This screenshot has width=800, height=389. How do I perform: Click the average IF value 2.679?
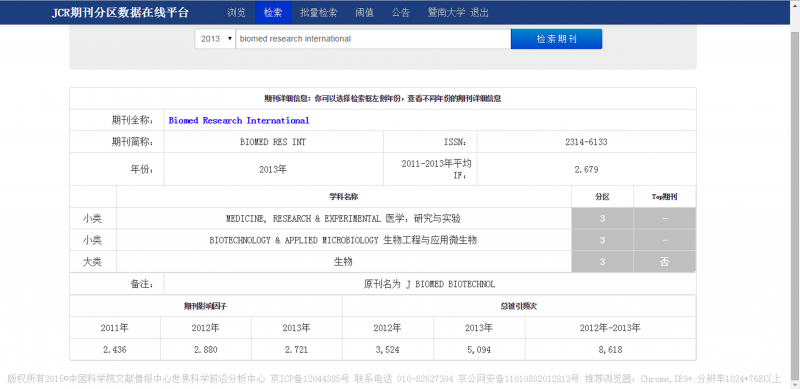586,169
